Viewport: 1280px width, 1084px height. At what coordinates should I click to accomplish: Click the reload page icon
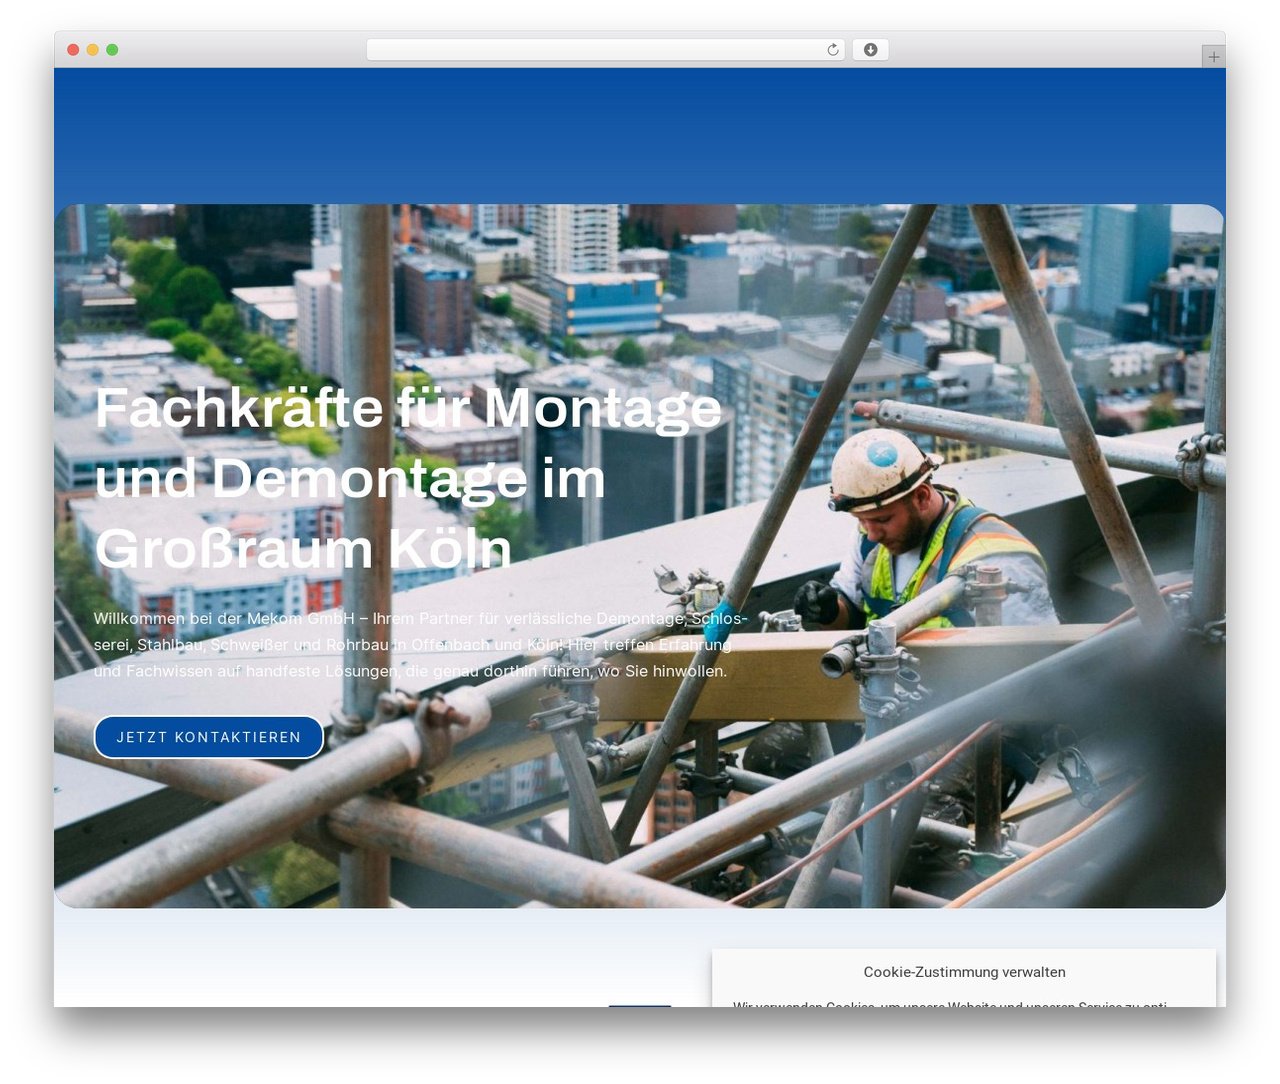[x=833, y=50]
